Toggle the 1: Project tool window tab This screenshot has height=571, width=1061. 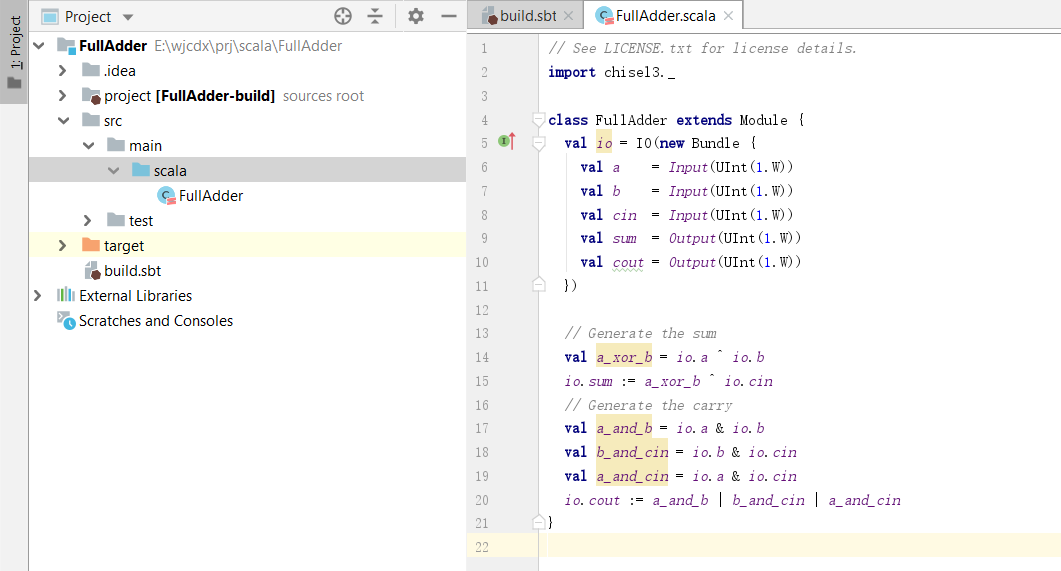click(14, 53)
